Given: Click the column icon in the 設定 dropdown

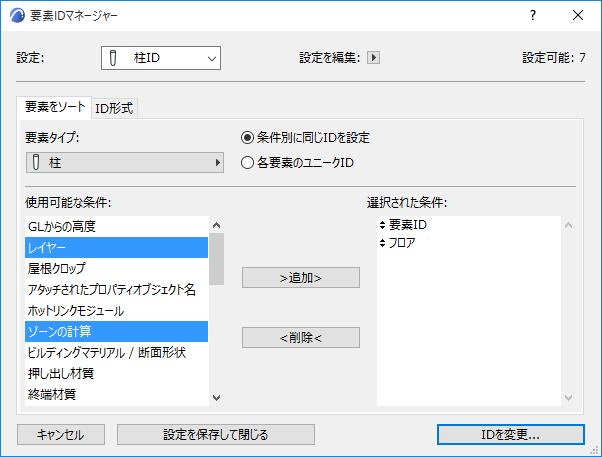Looking at the screenshot, I should (x=116, y=59).
